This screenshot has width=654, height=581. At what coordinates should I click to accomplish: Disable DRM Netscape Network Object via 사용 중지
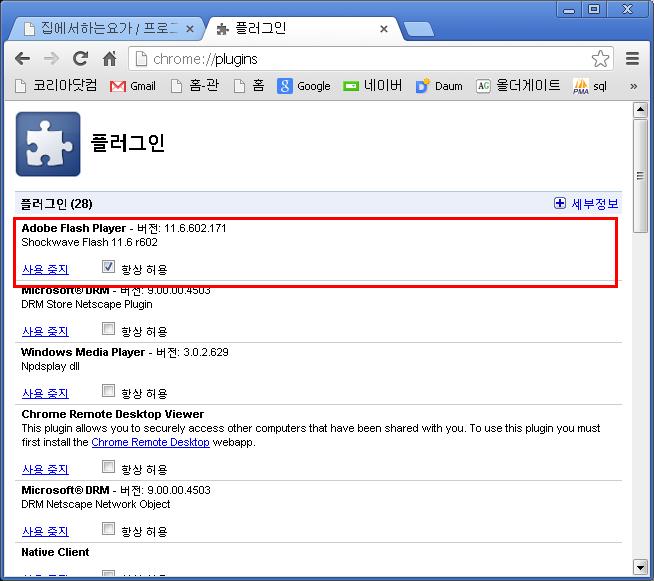(45, 531)
